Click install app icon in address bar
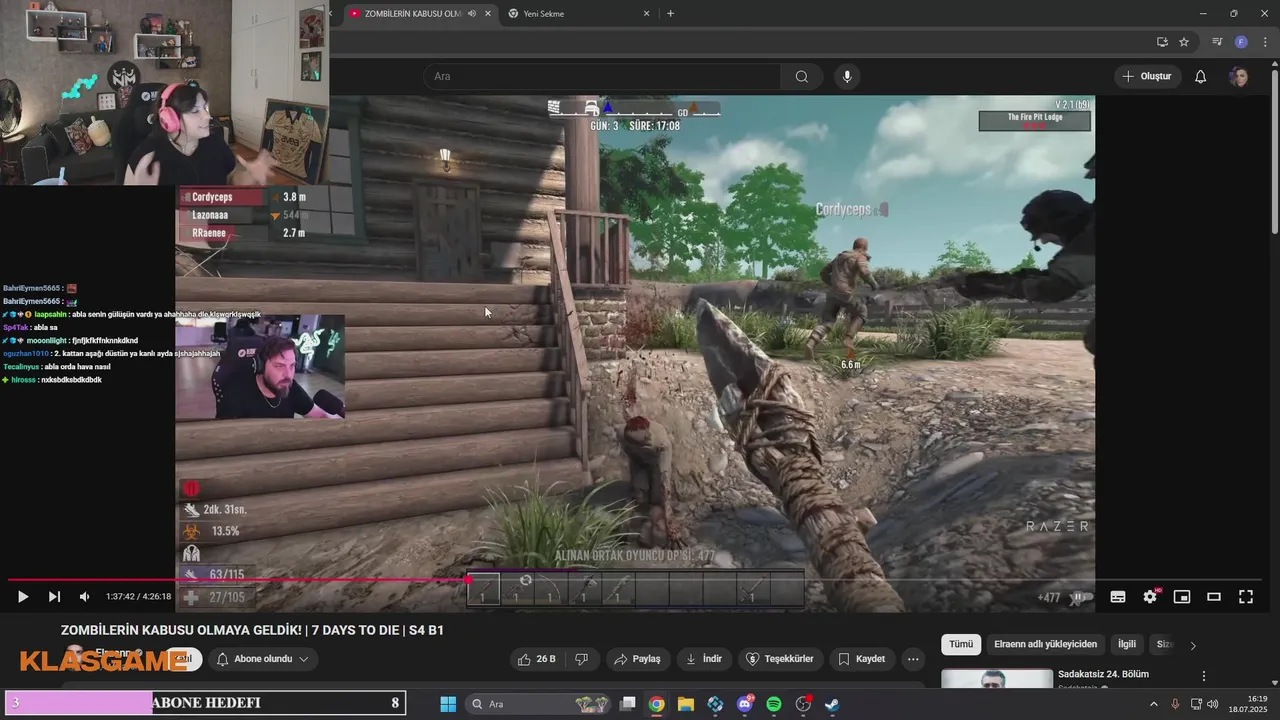The image size is (1280, 720). click(x=1162, y=42)
